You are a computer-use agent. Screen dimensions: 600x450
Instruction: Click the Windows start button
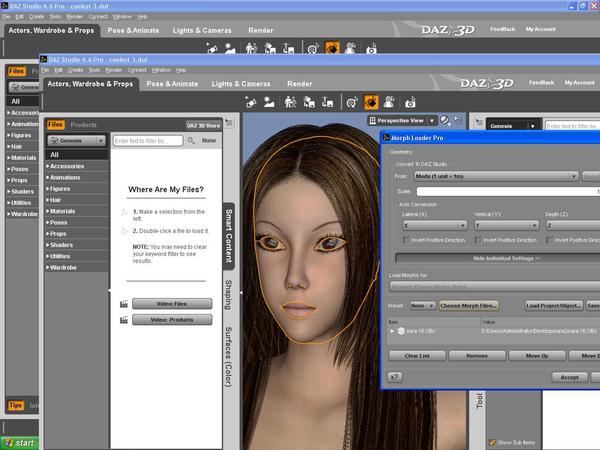coord(20,443)
